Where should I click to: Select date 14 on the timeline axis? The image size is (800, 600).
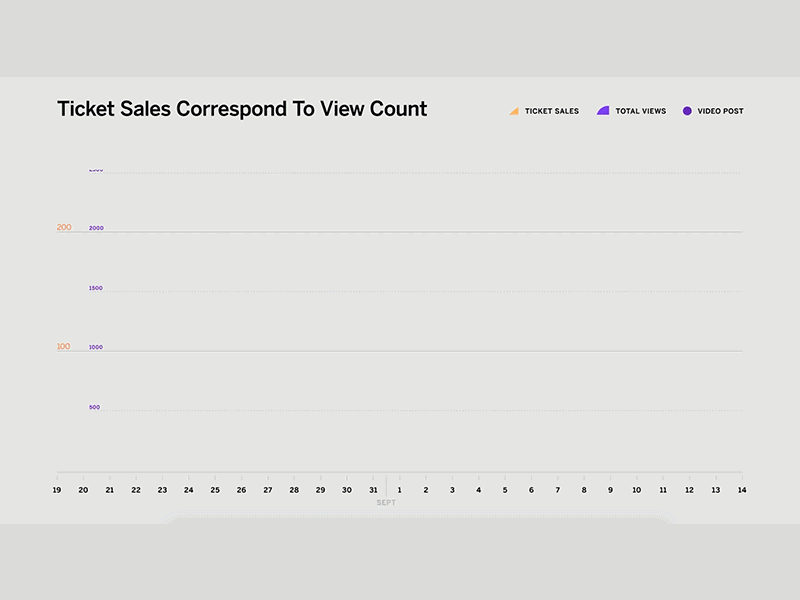tap(742, 490)
